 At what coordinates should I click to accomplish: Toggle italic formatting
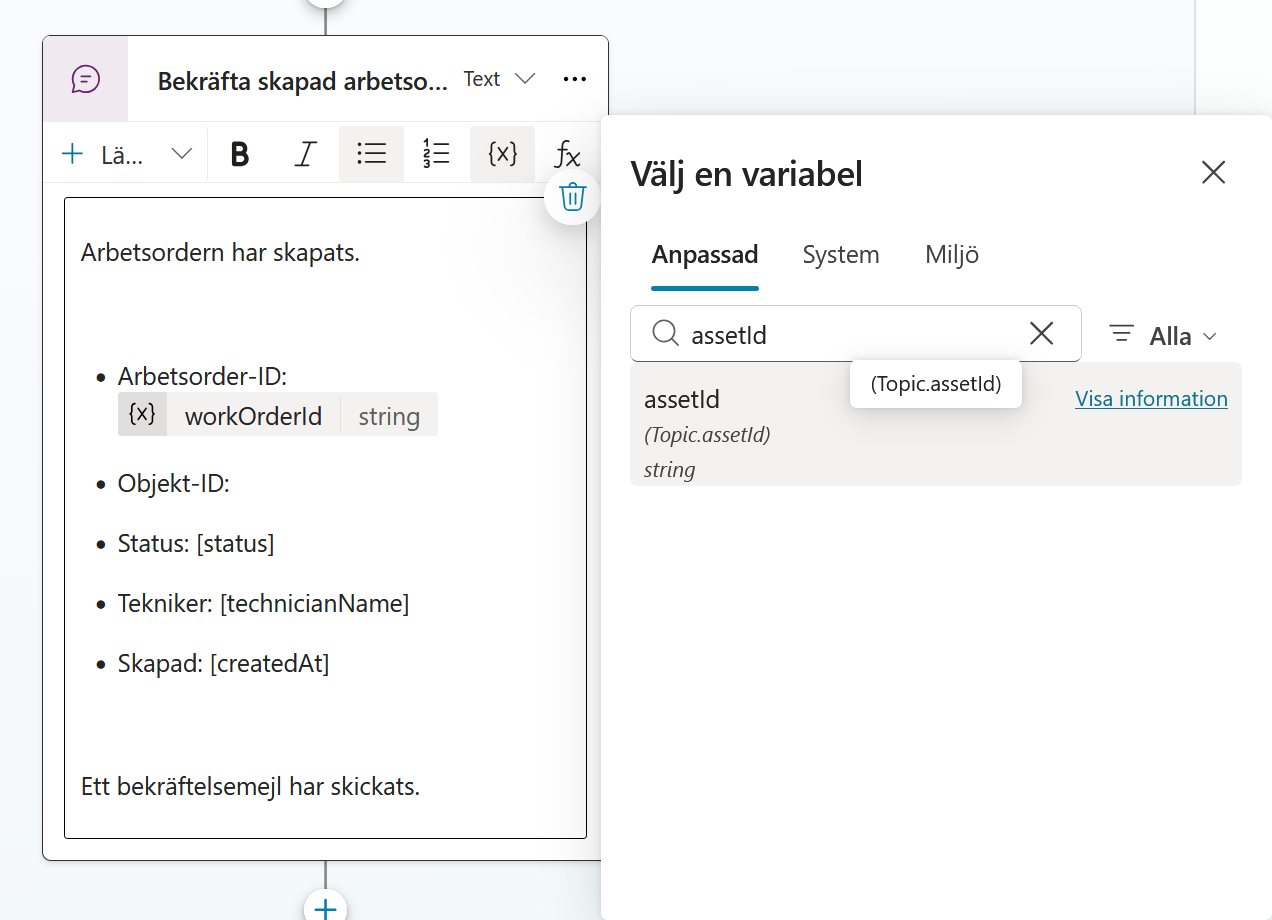coord(306,154)
